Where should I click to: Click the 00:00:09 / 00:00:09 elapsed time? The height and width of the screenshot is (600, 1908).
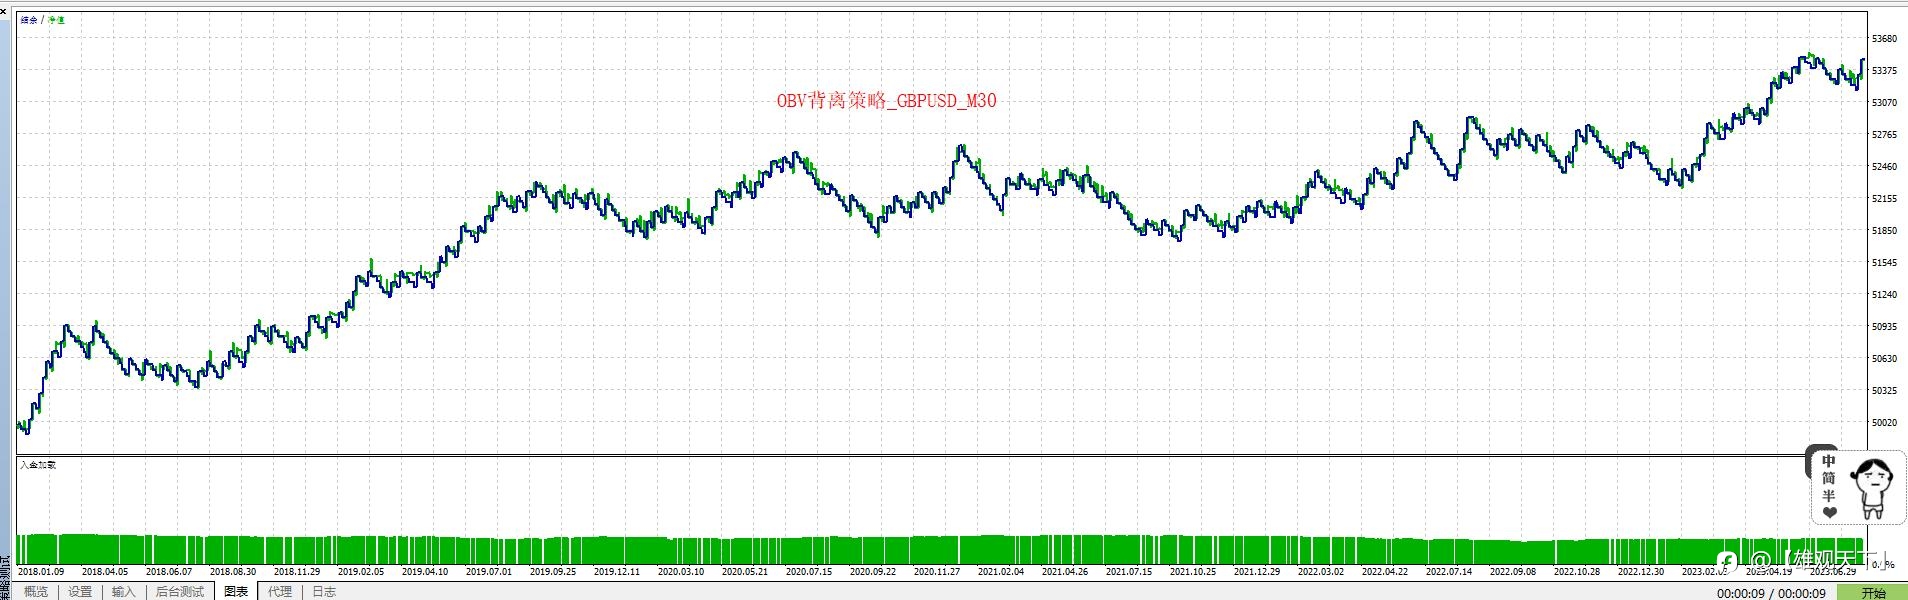point(1771,593)
